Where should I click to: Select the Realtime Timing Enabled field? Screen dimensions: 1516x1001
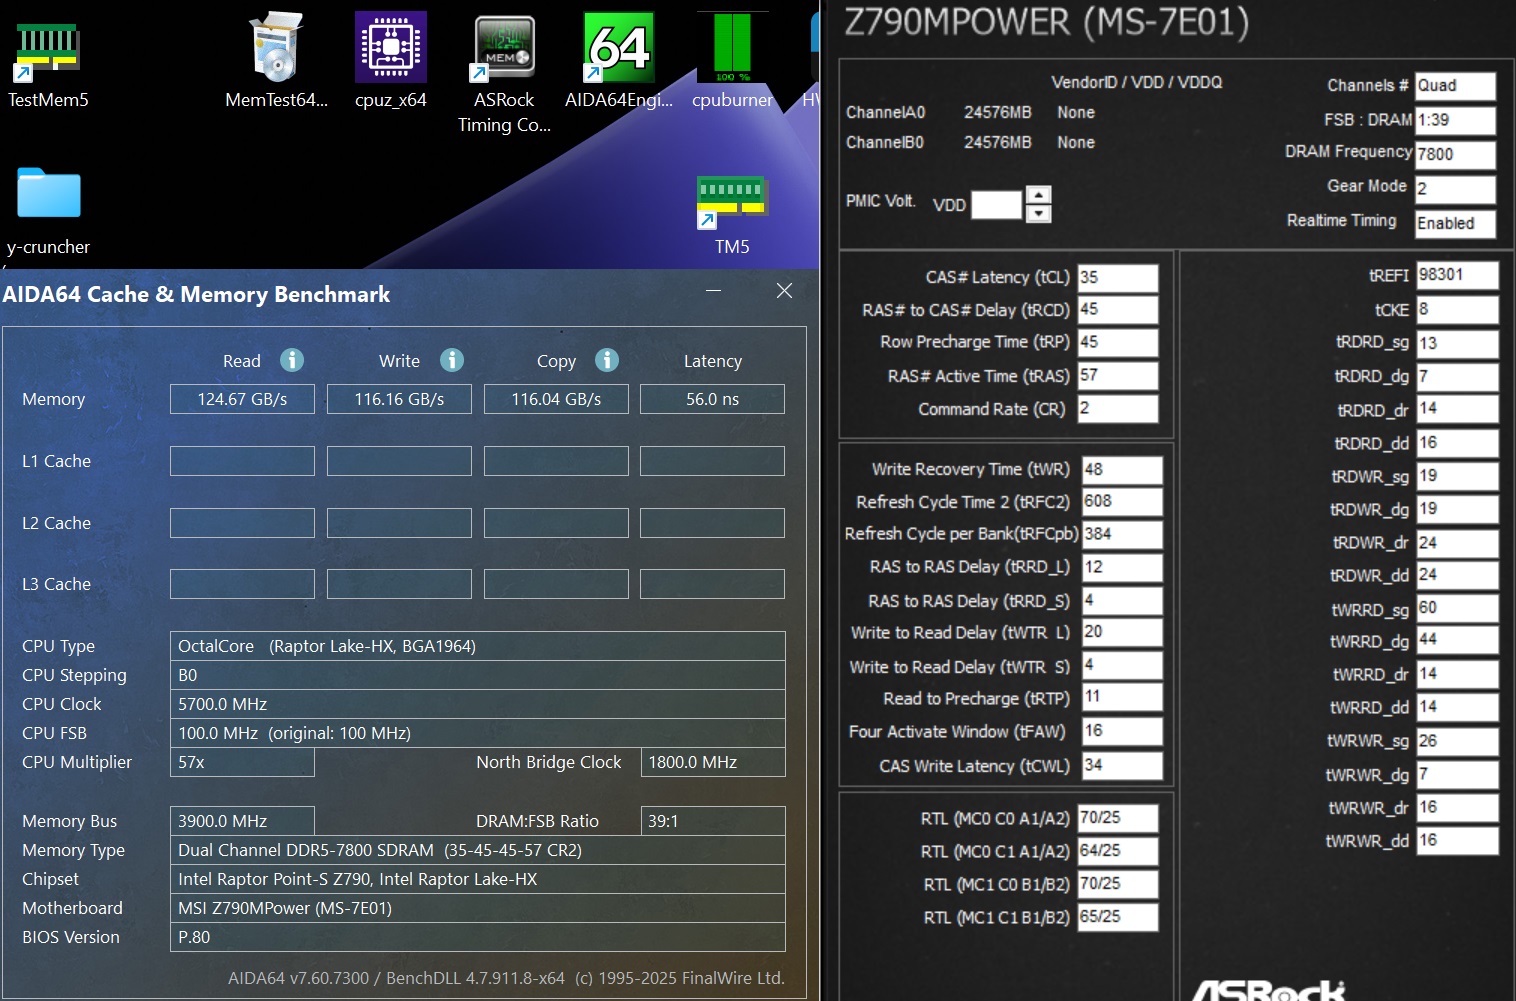pos(1456,223)
